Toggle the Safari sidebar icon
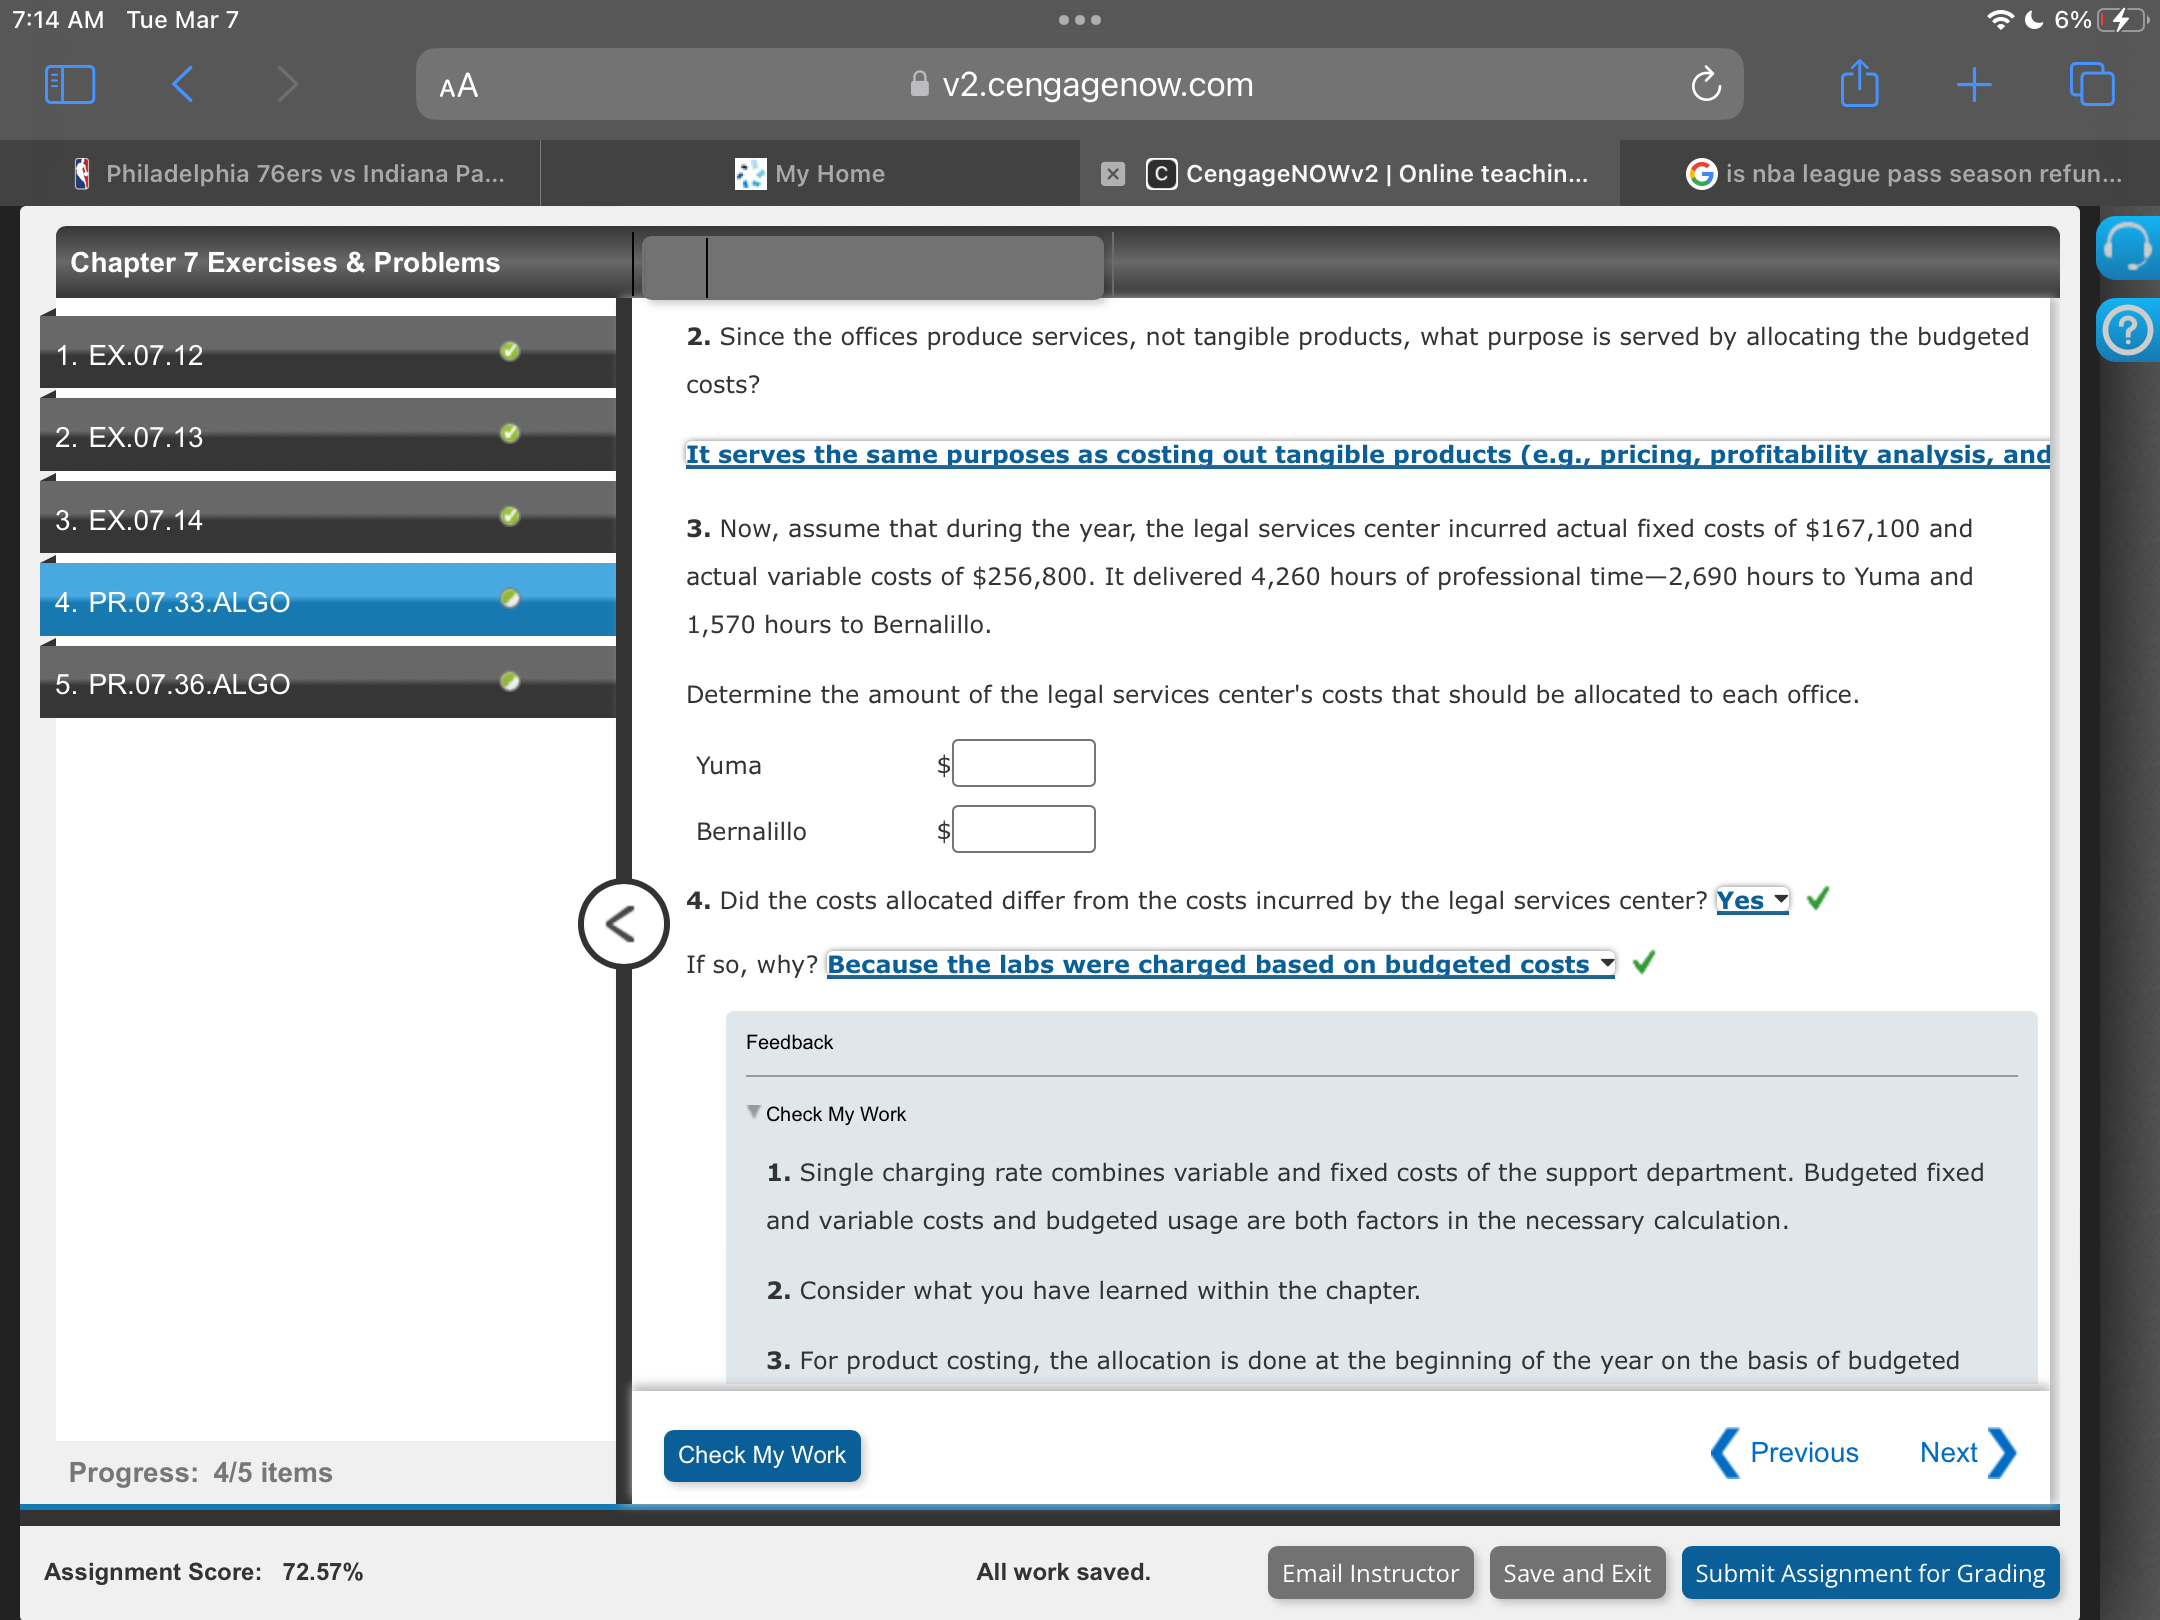Image resolution: width=2160 pixels, height=1620 pixels. [x=70, y=84]
